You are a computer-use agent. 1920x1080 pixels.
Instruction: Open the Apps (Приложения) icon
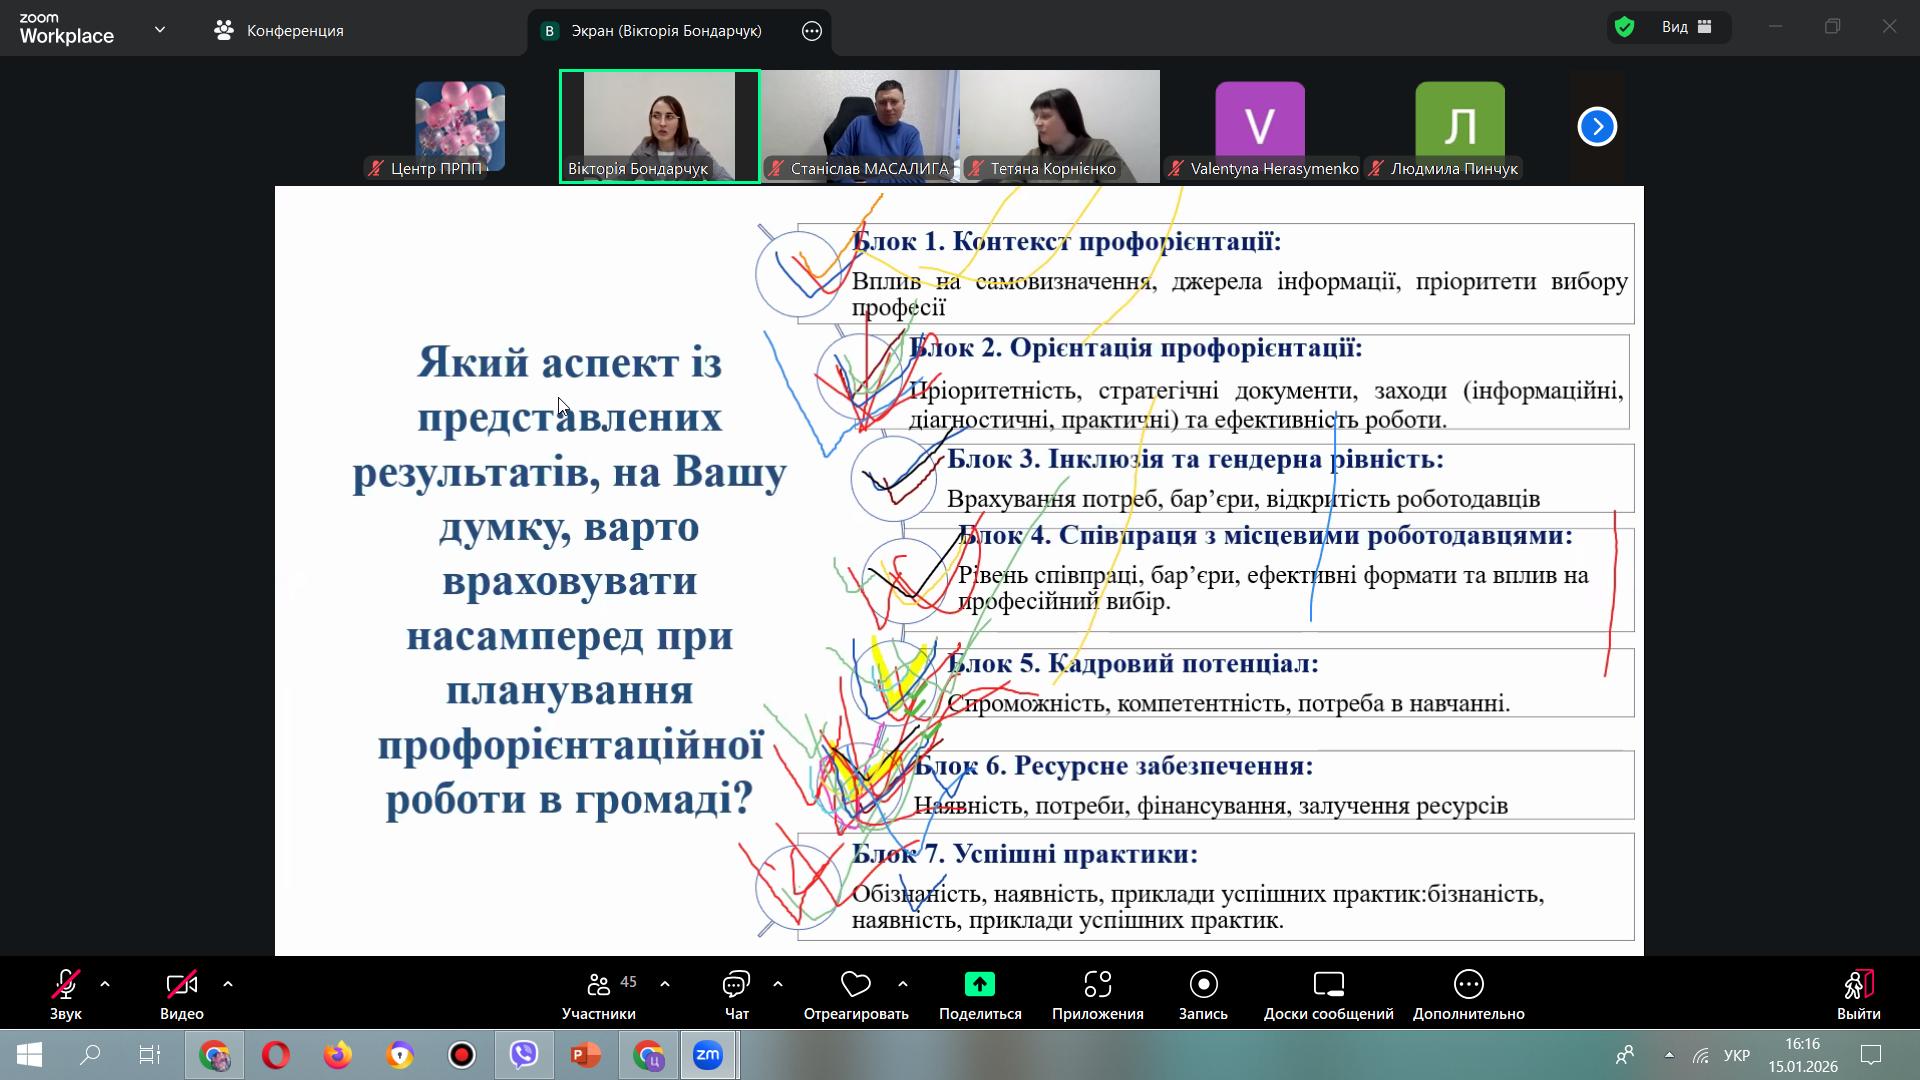pyautogui.click(x=1097, y=985)
